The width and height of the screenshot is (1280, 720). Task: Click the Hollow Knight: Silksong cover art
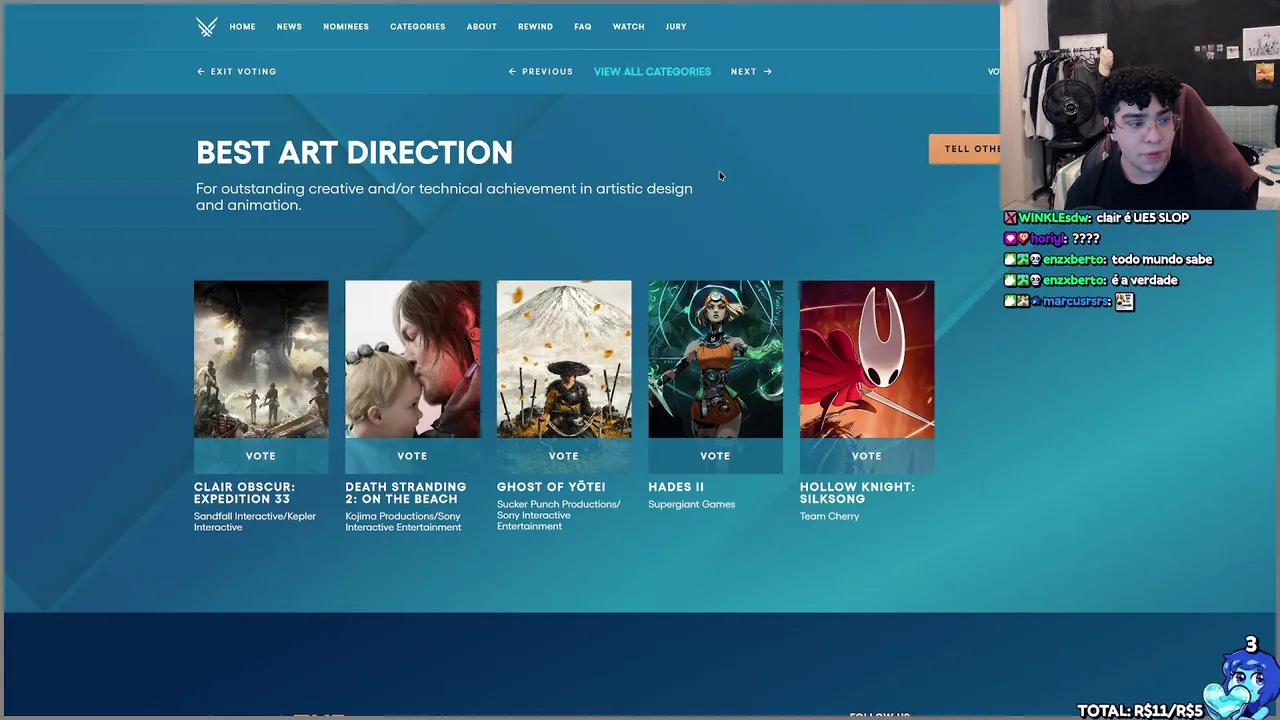pyautogui.click(x=867, y=359)
